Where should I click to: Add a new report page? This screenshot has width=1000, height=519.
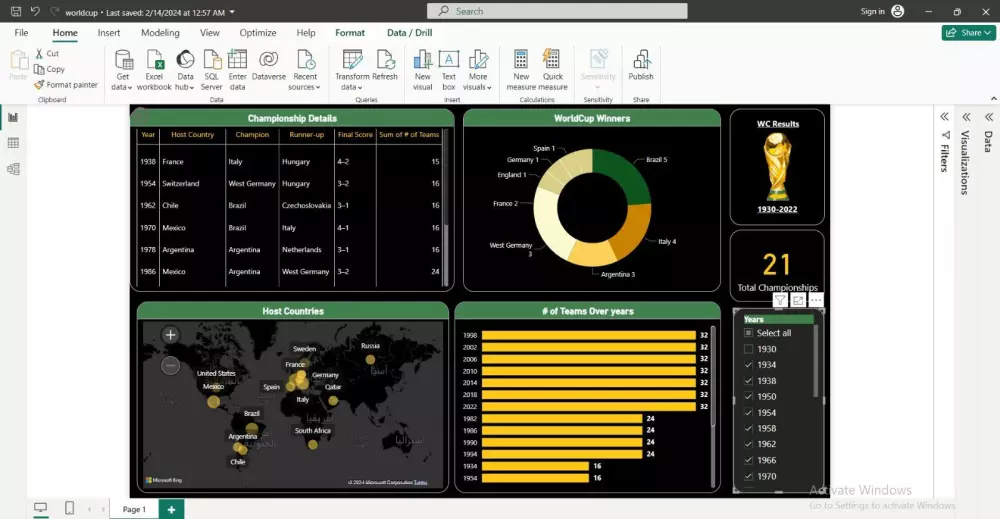click(171, 509)
